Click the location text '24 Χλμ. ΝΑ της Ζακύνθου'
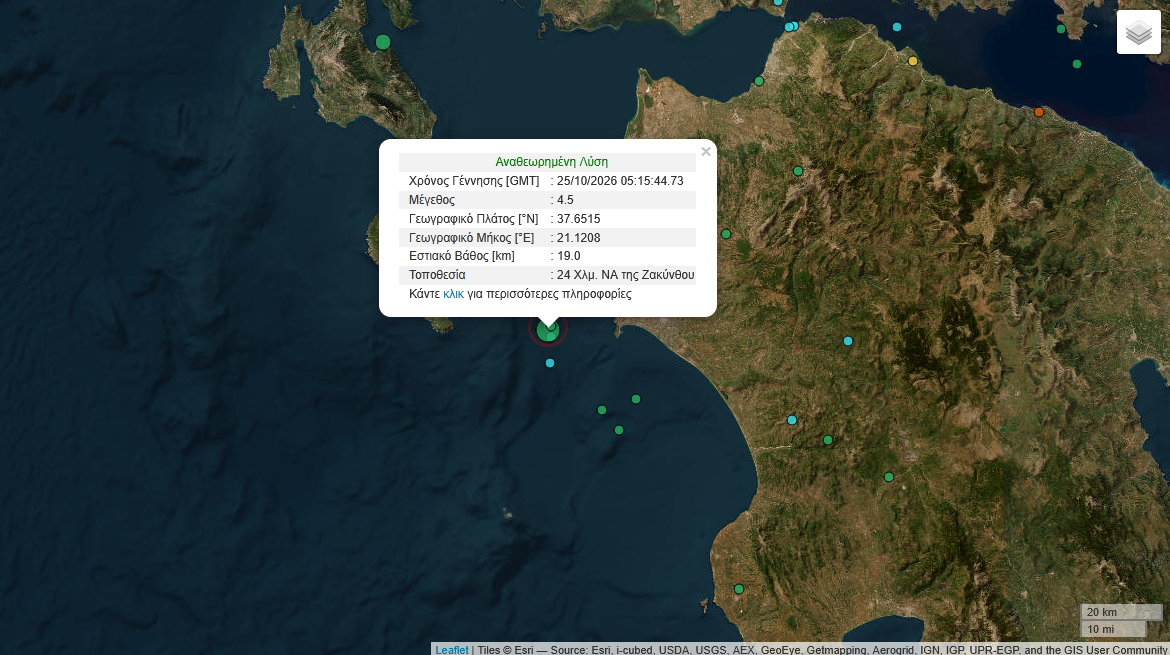This screenshot has height=655, width=1170. point(625,275)
